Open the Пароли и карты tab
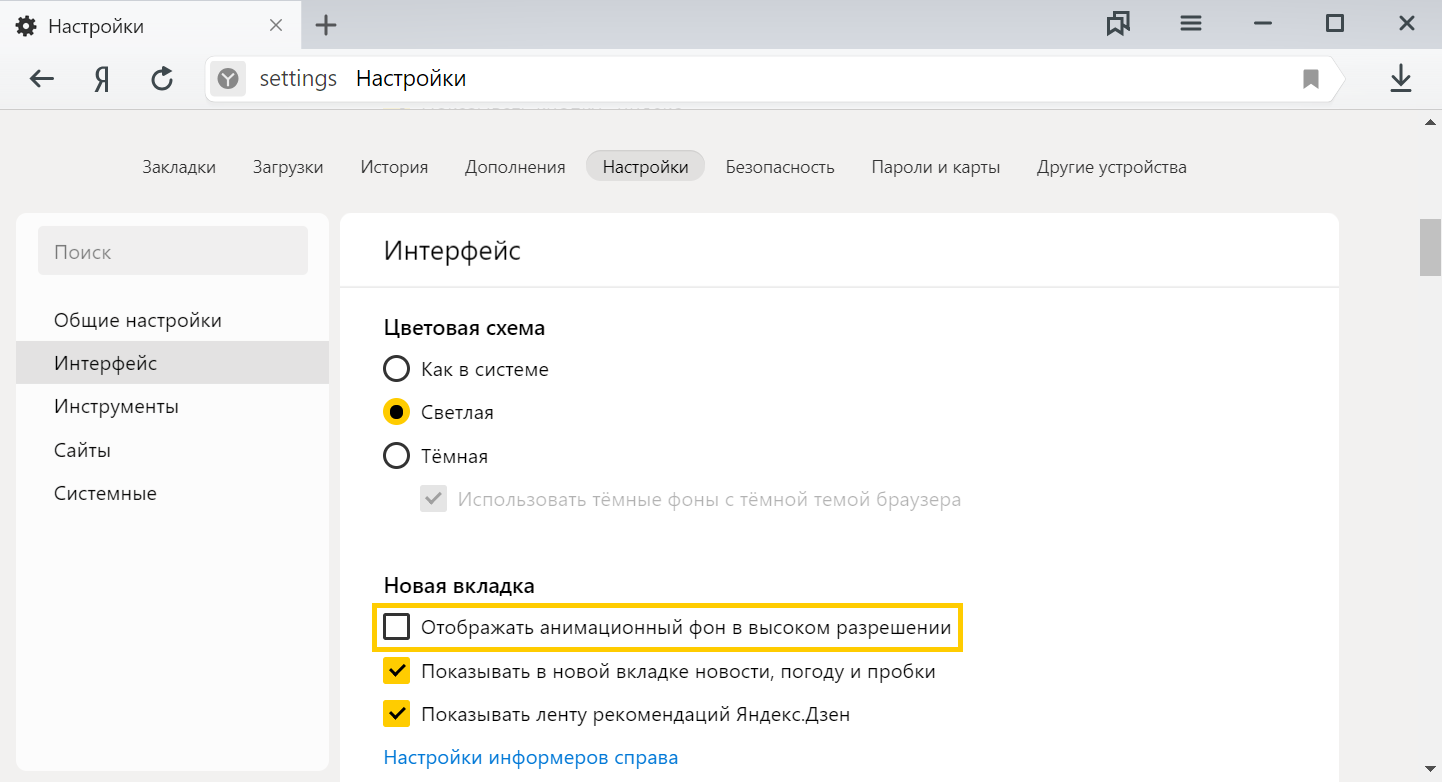Screen dimensions: 1442x782 click(x=935, y=167)
